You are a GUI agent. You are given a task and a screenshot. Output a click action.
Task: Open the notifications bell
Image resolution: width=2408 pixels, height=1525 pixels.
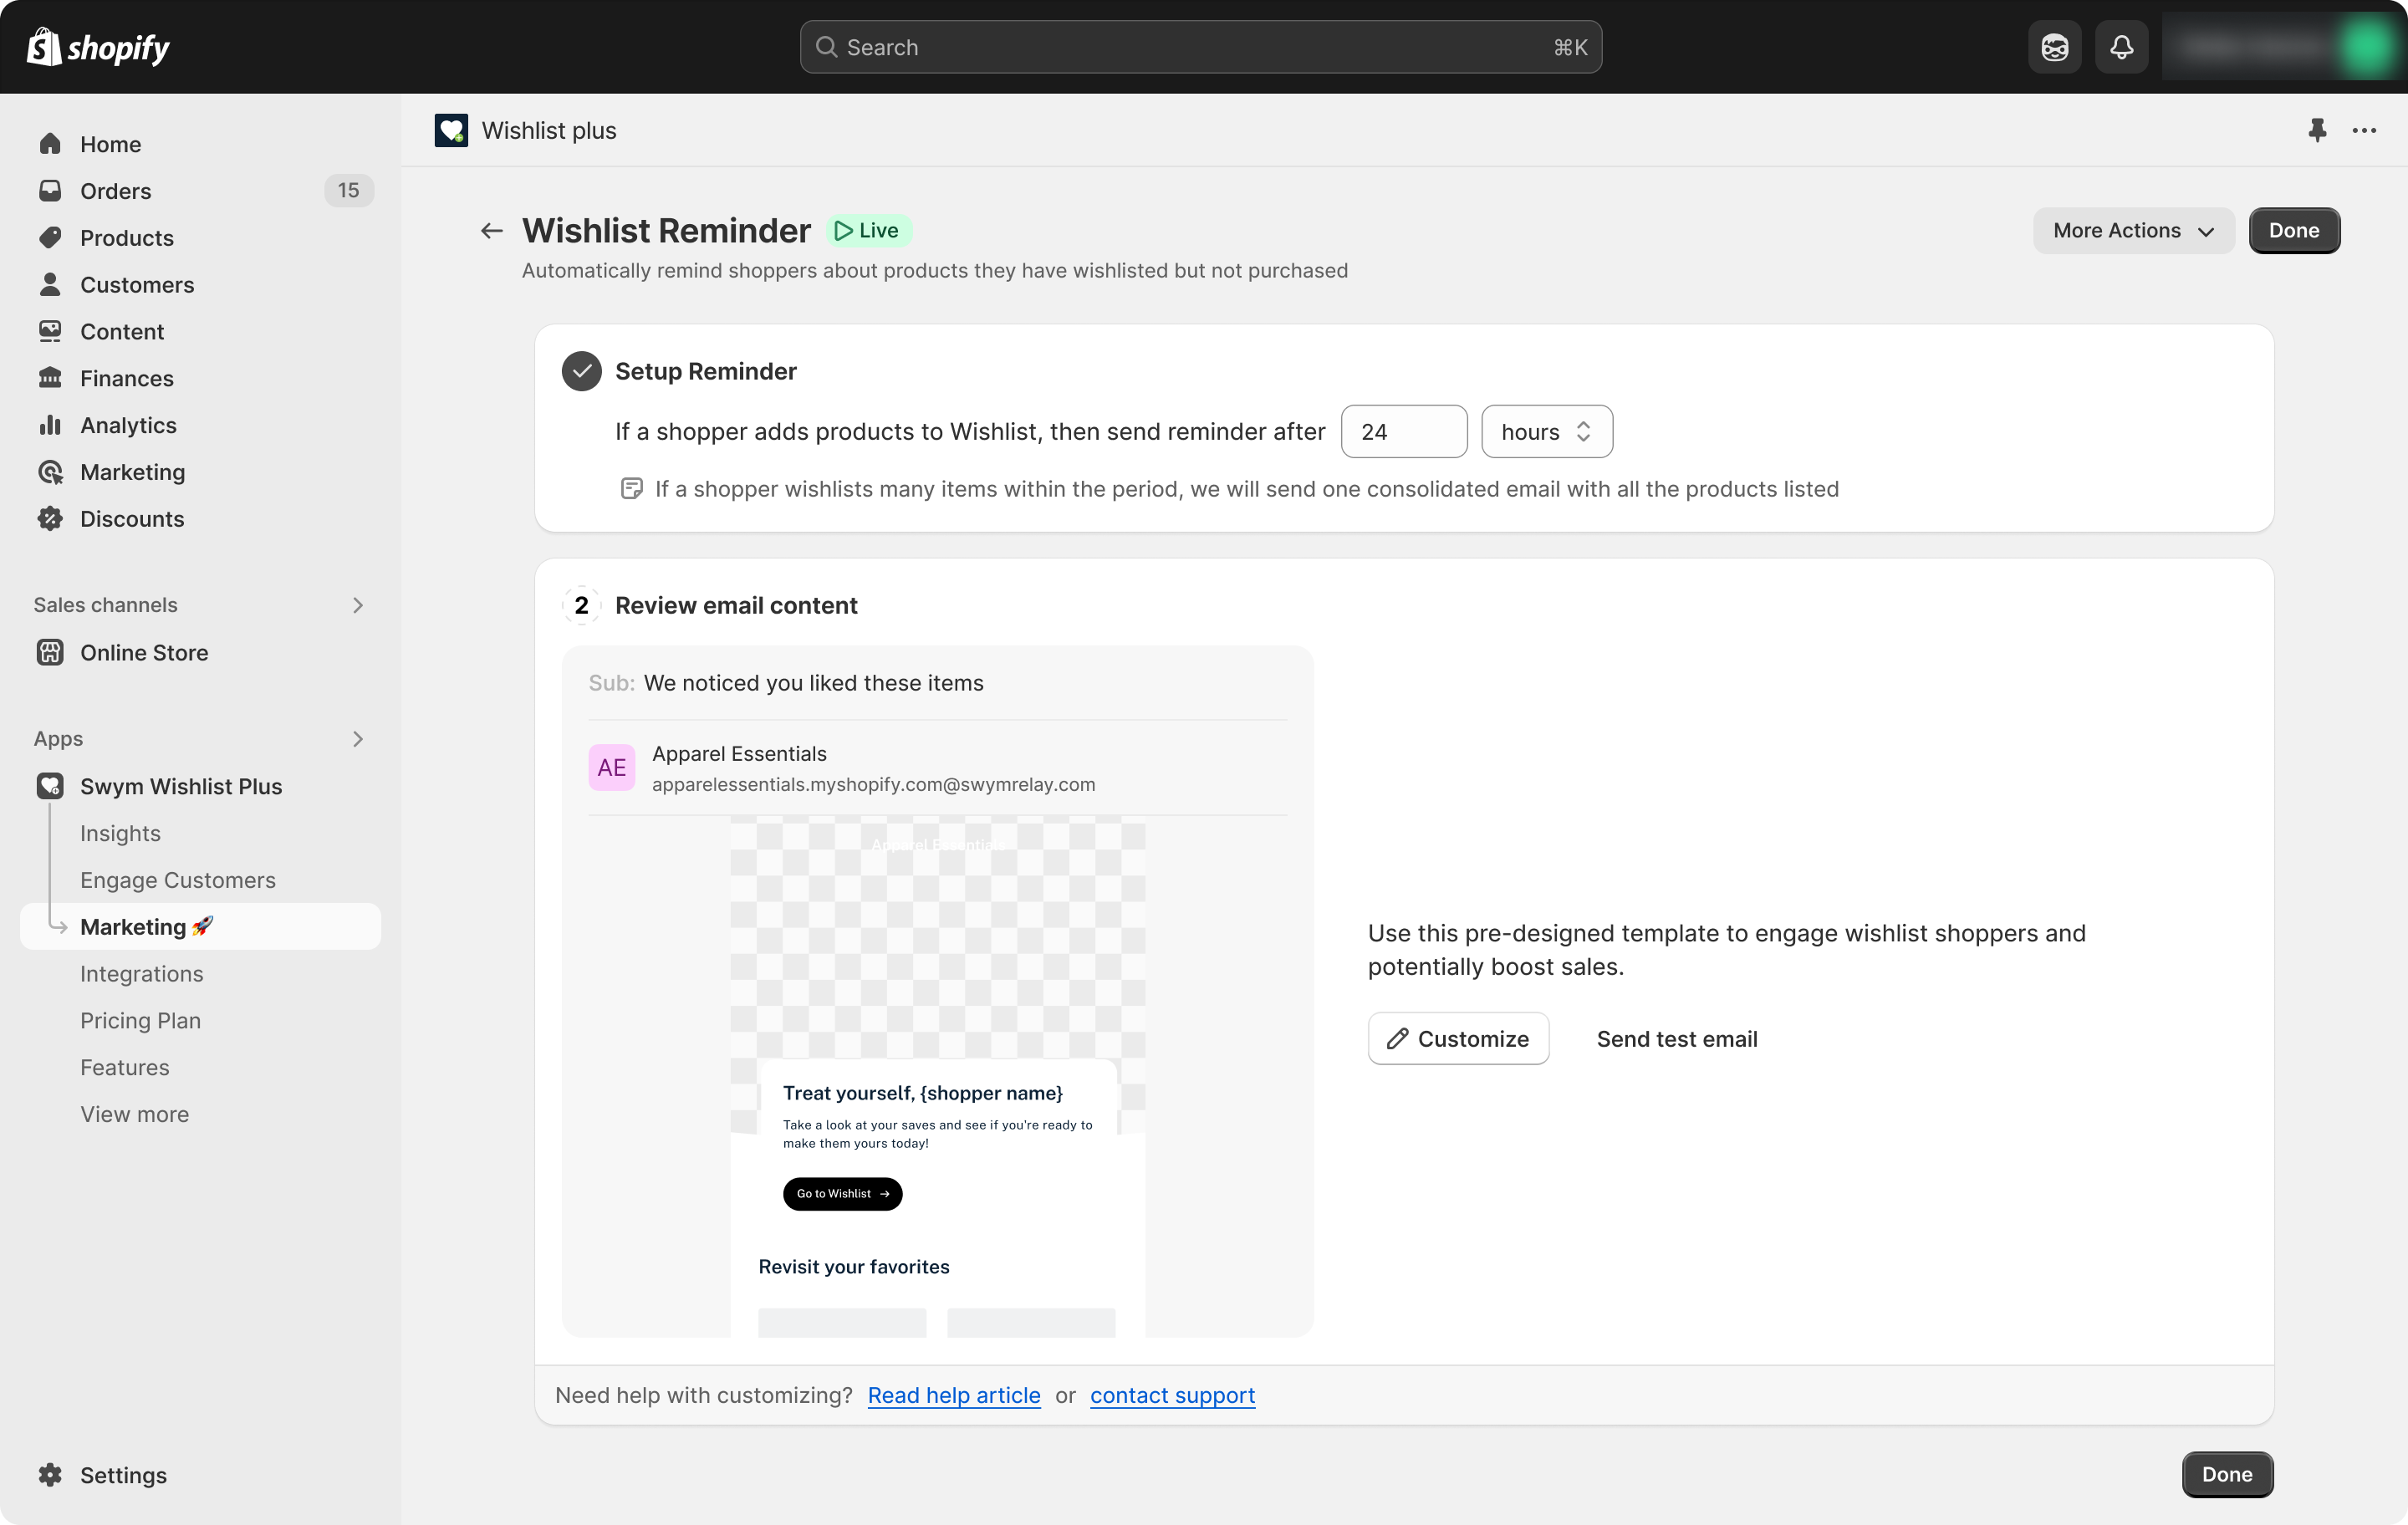coord(2121,47)
